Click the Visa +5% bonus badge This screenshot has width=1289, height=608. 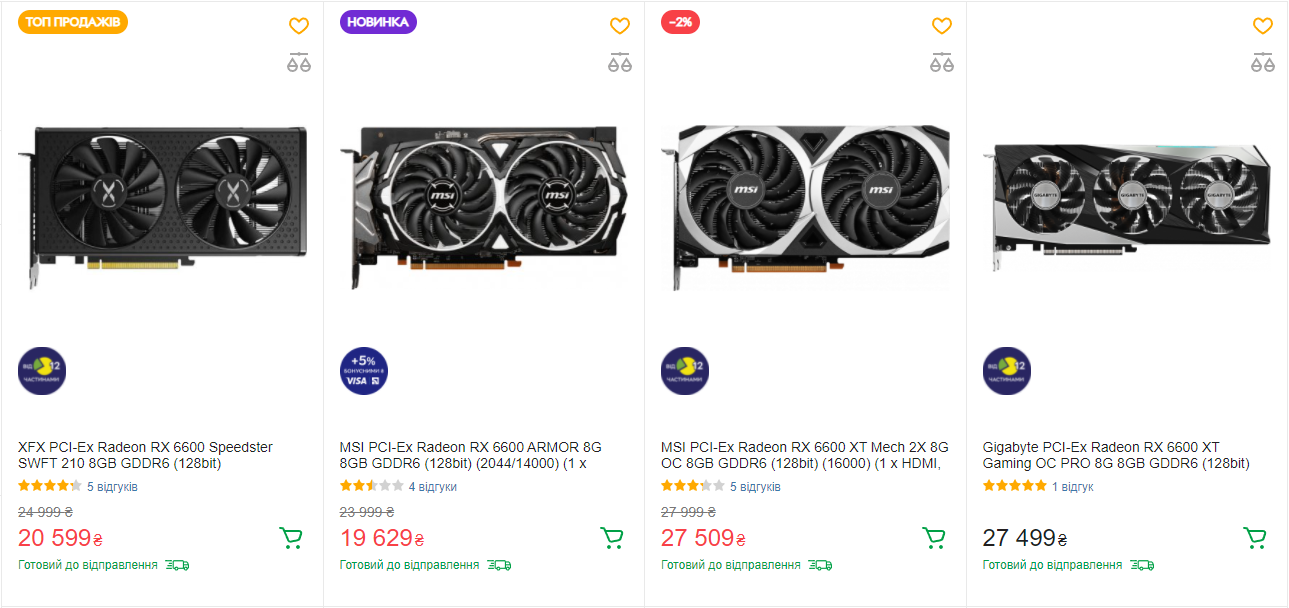coord(364,371)
